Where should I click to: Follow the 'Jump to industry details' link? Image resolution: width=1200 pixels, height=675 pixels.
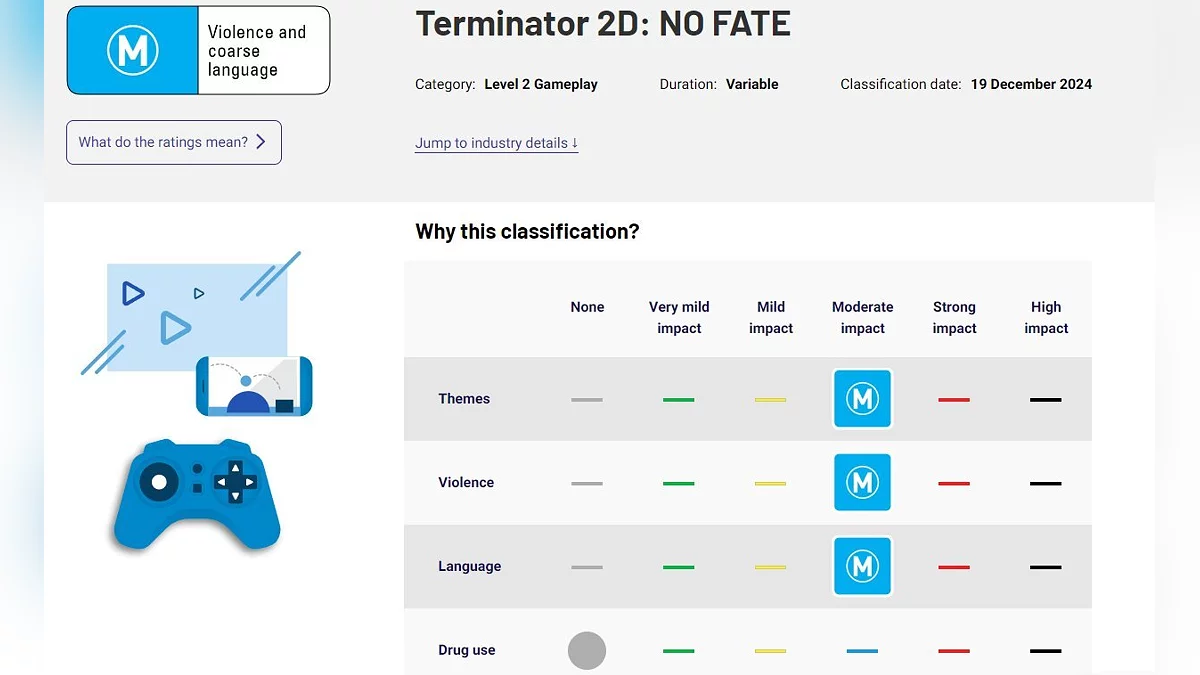(x=497, y=143)
